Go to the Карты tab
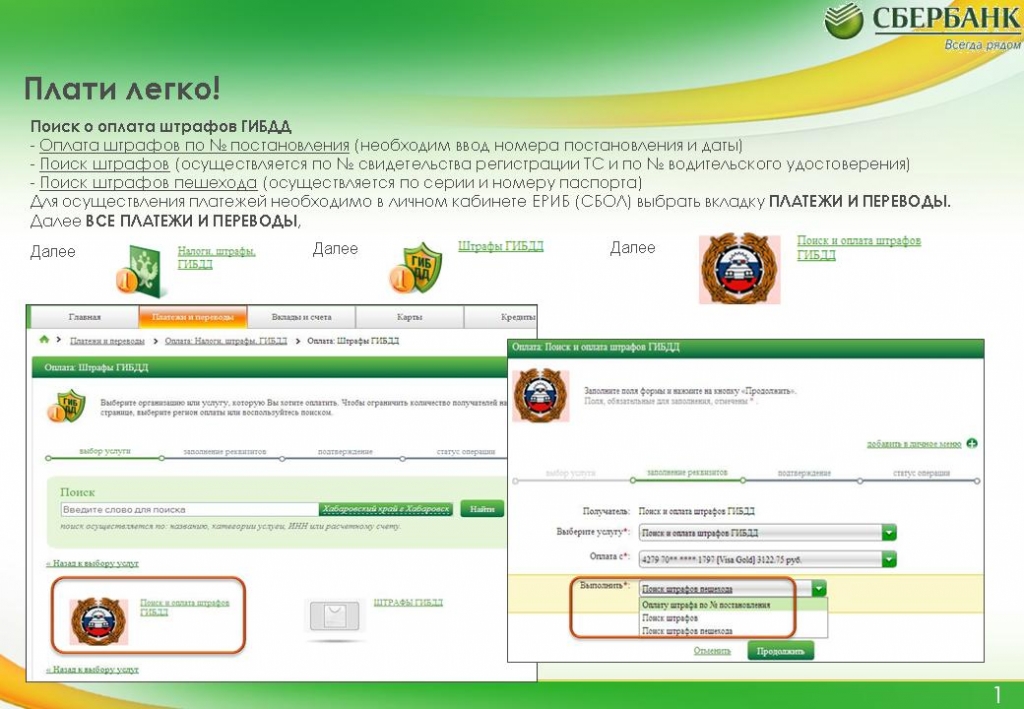 tap(409, 317)
